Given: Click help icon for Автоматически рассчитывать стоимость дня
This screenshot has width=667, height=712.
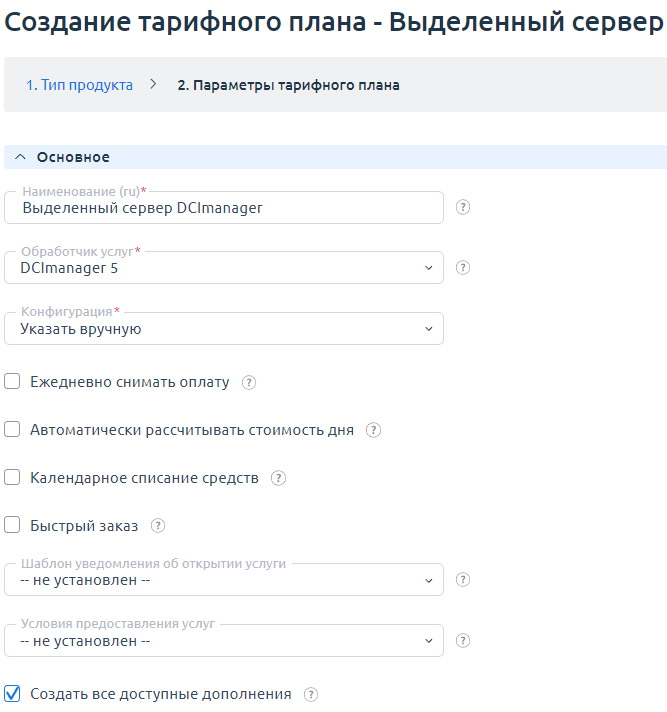Looking at the screenshot, I should pyautogui.click(x=373, y=430).
